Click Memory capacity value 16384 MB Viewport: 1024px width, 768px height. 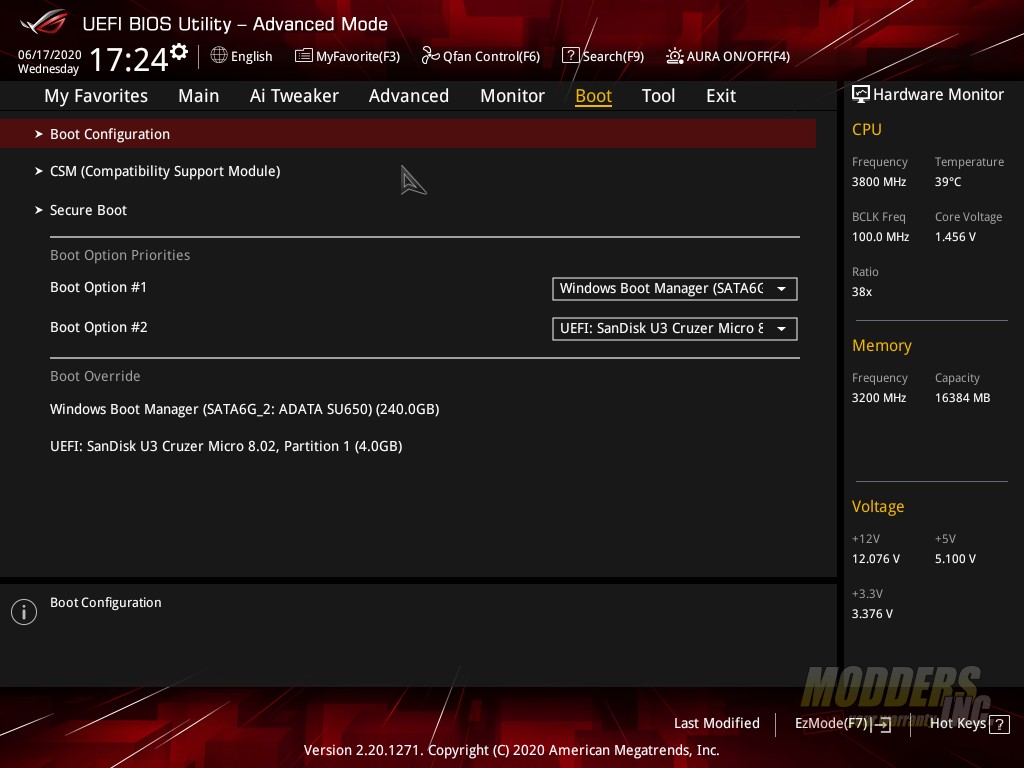pos(962,398)
